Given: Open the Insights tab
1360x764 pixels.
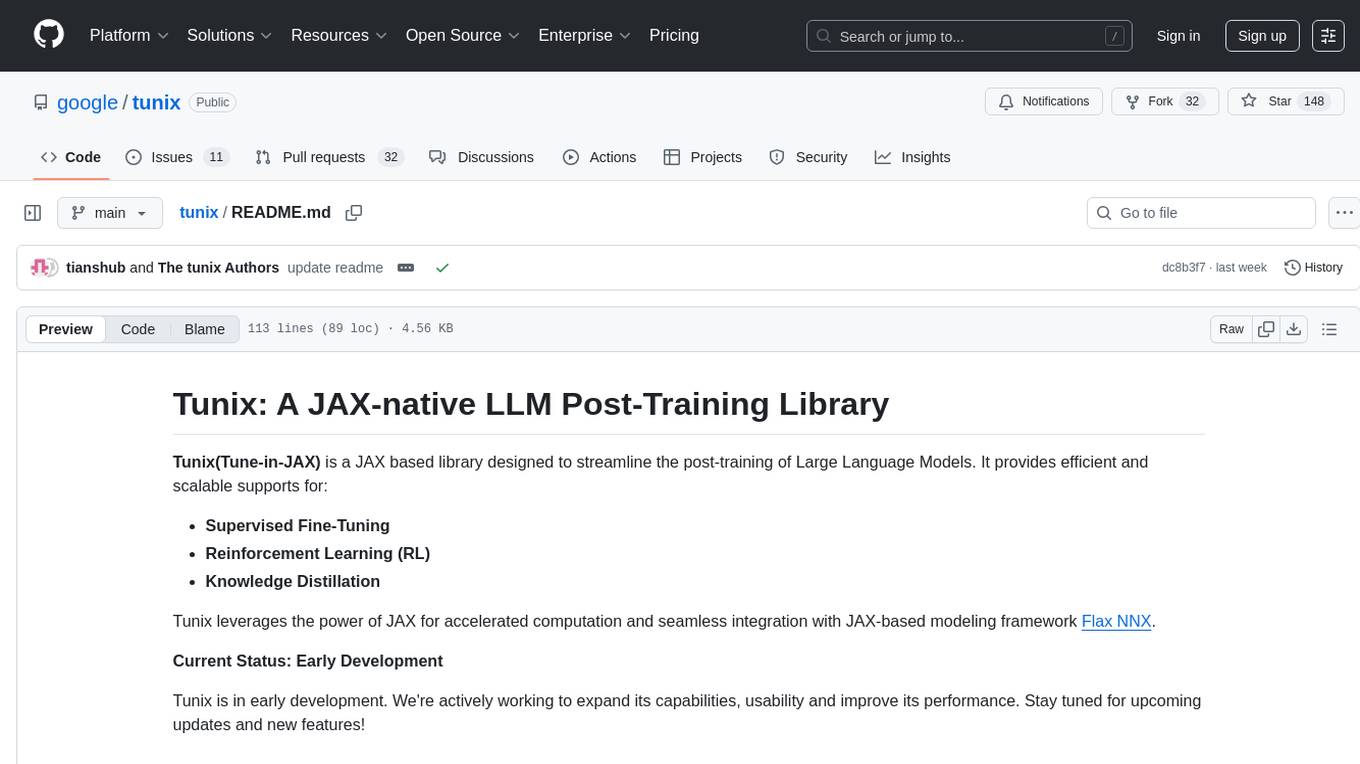Looking at the screenshot, I should click(x=912, y=157).
